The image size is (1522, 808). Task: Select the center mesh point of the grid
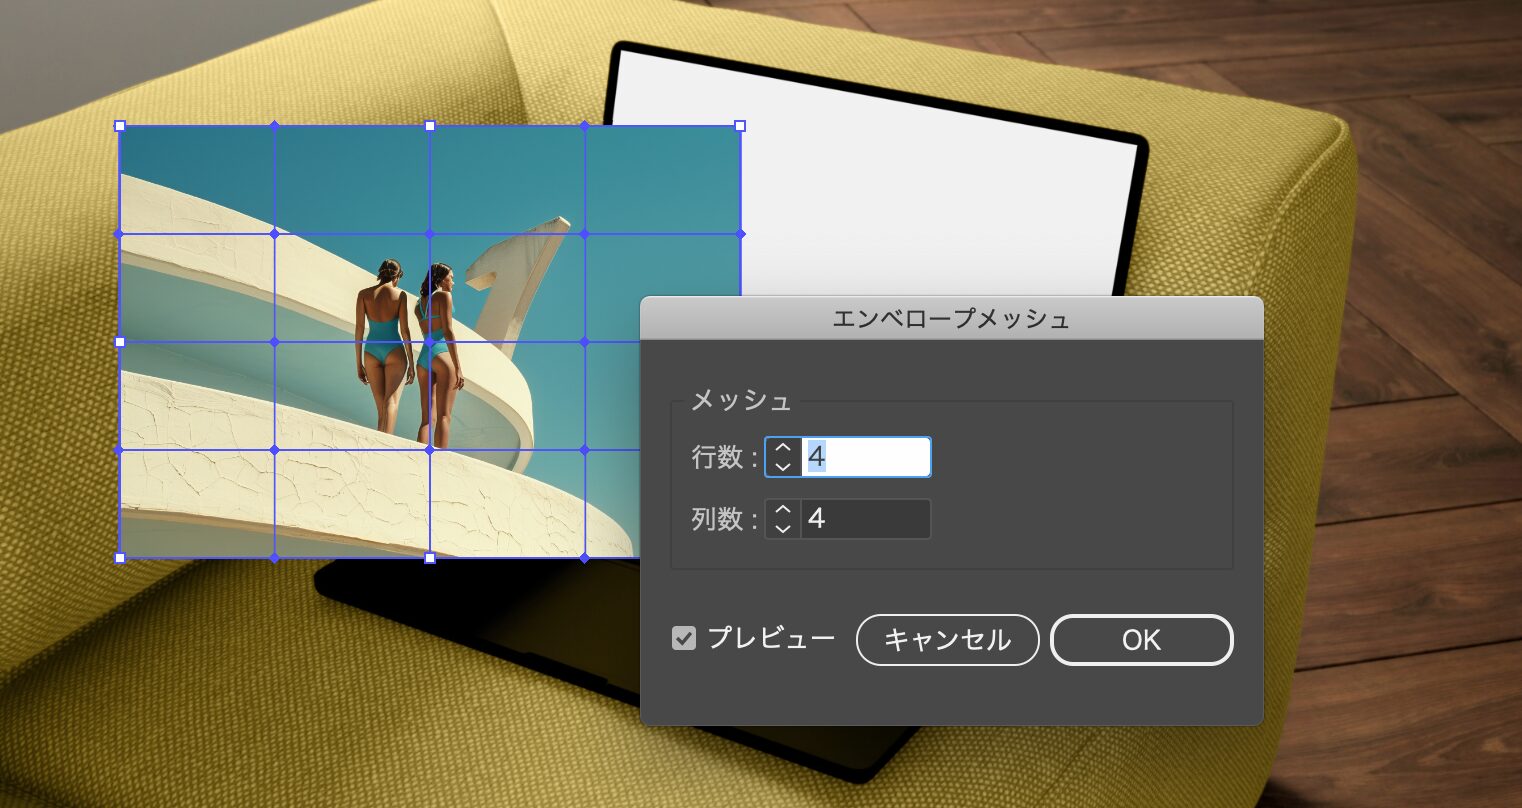pos(430,342)
